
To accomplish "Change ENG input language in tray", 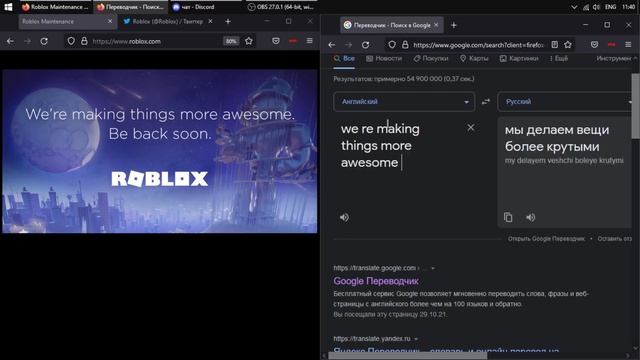I will coord(610,7).
